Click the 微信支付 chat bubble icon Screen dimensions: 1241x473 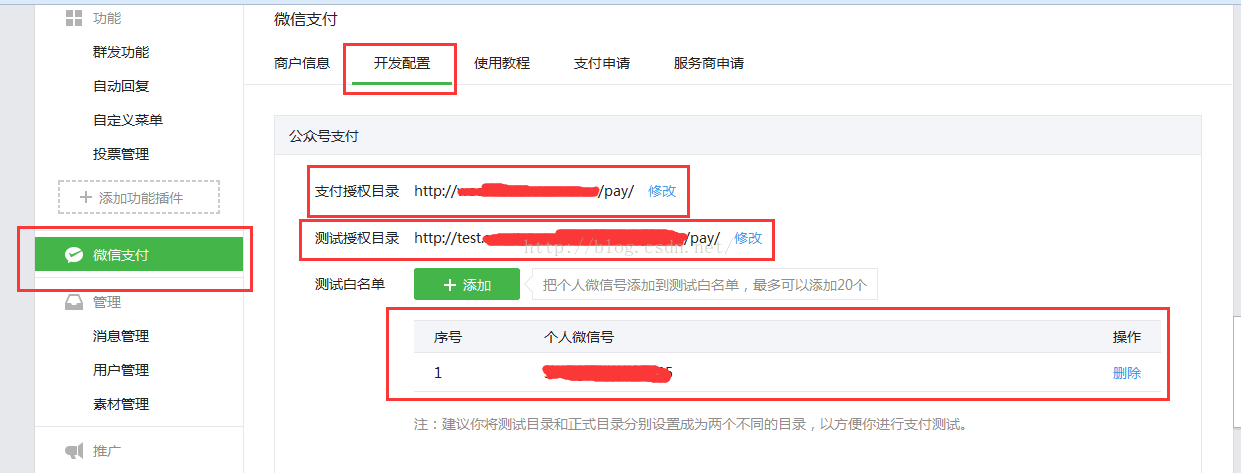point(74,255)
